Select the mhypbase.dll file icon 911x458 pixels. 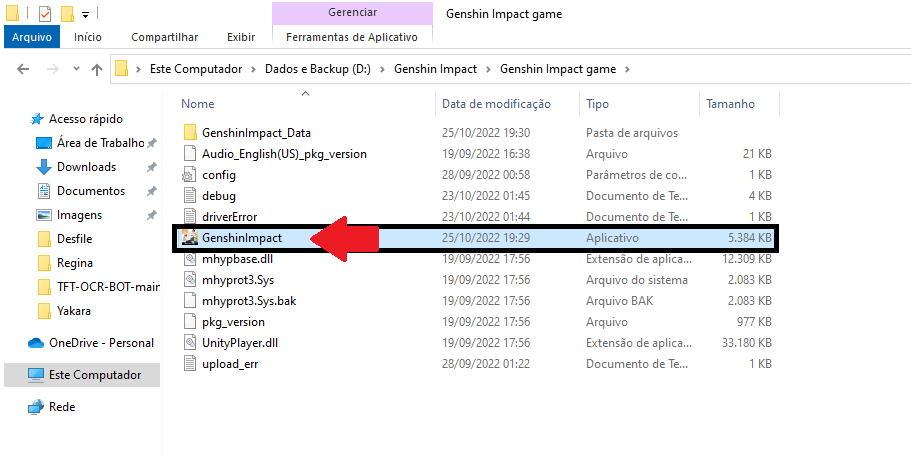190,259
